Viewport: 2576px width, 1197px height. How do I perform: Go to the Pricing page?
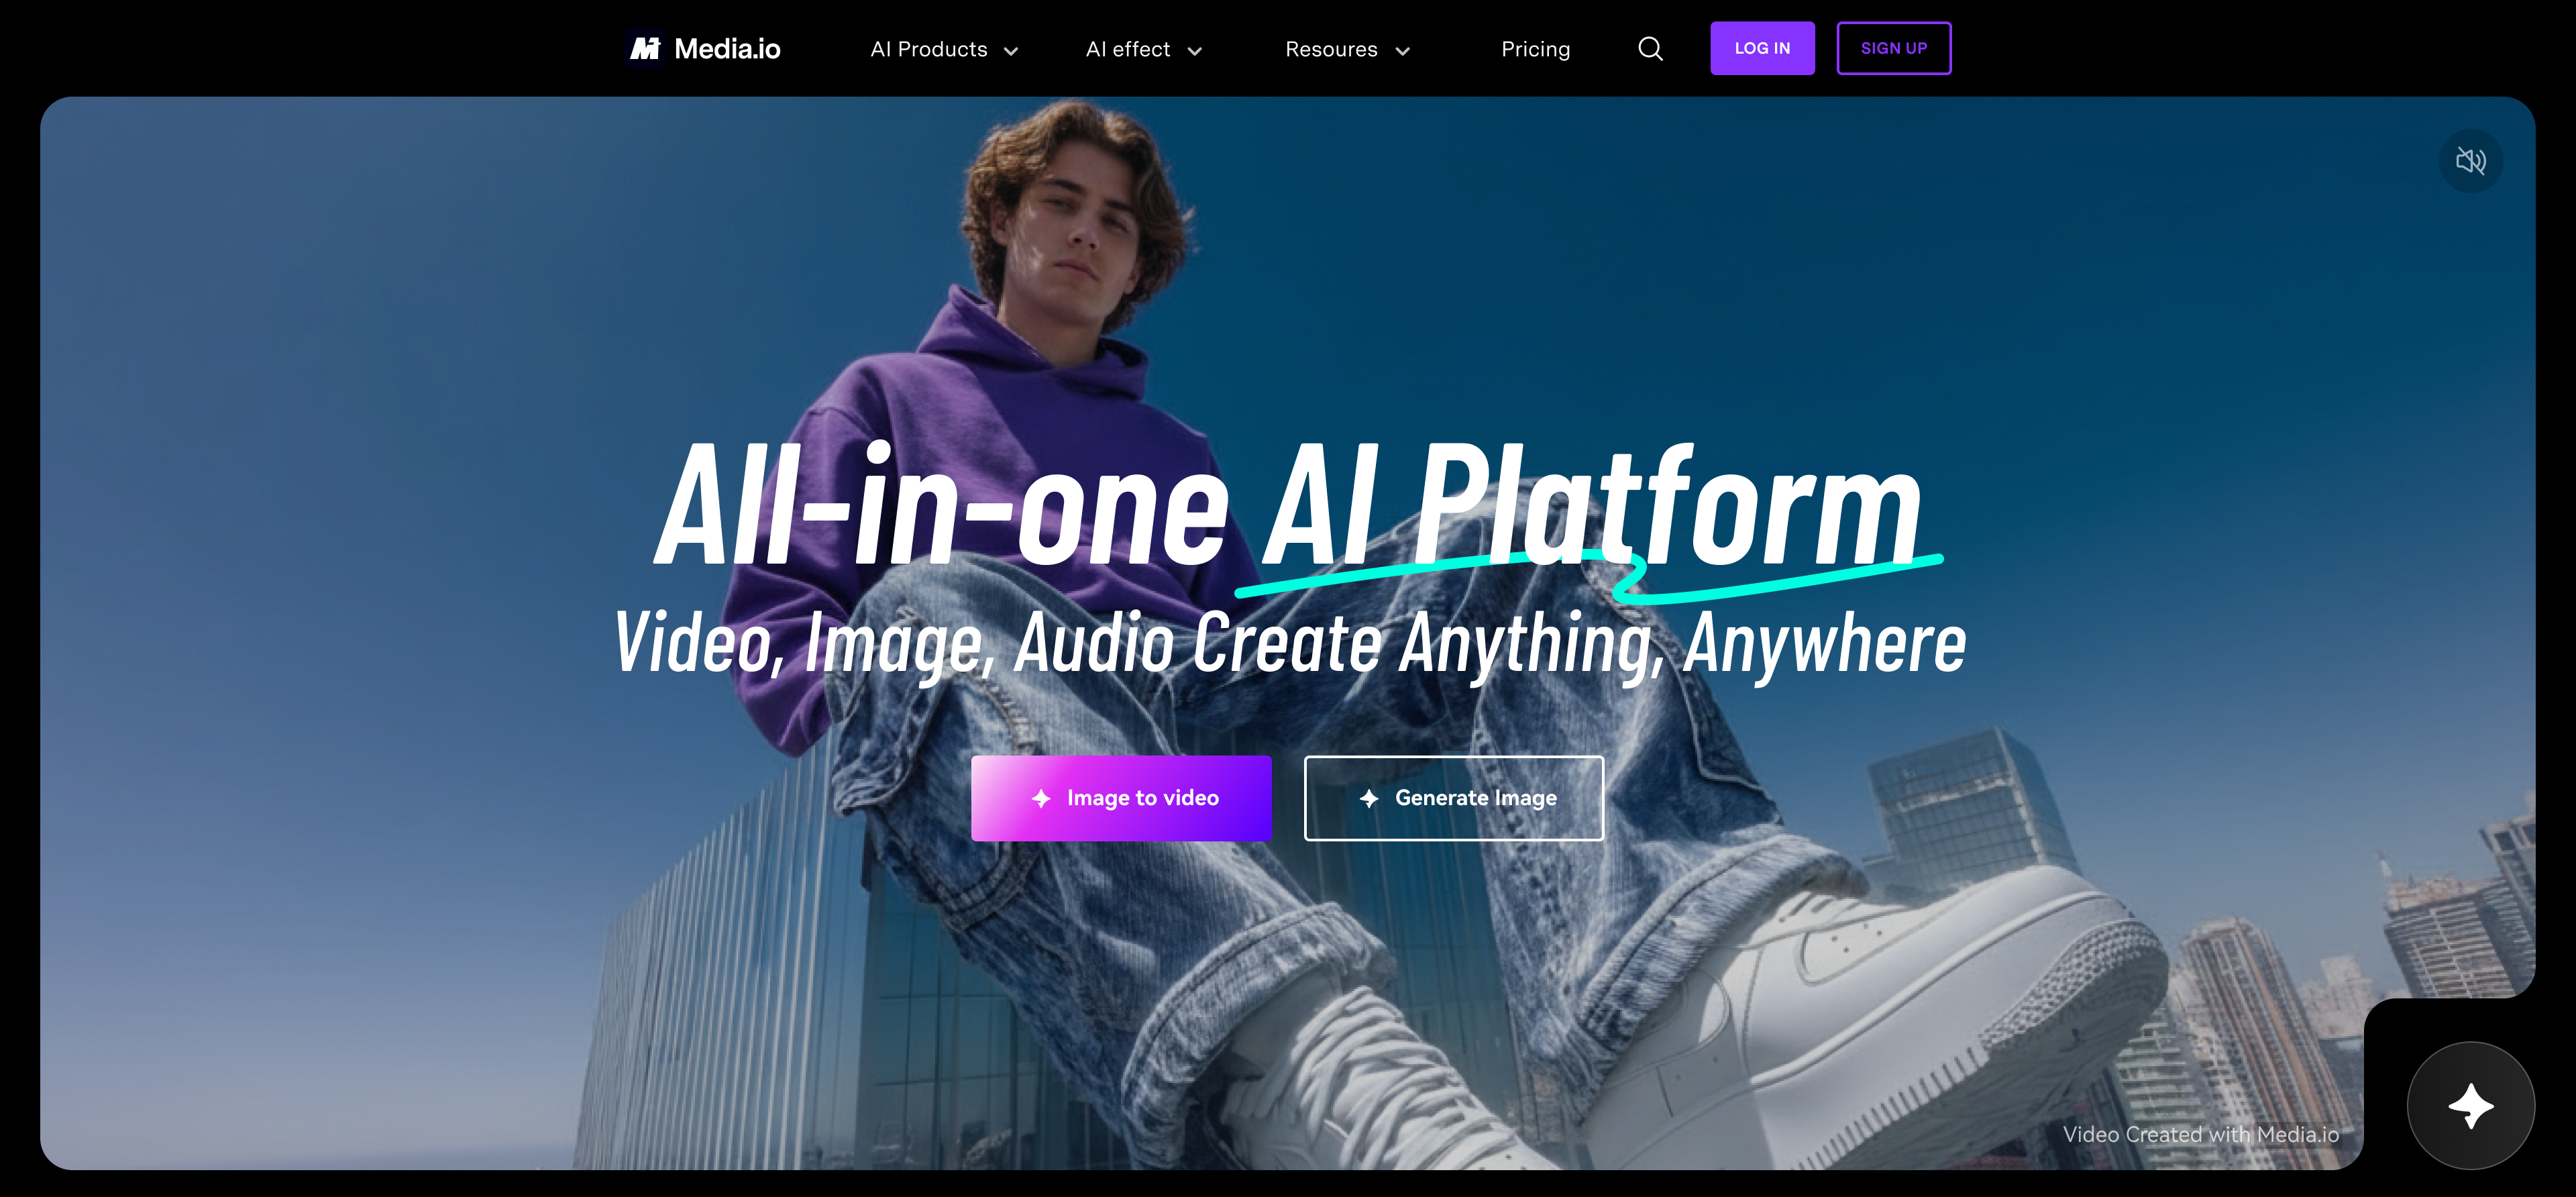pyautogui.click(x=1535, y=49)
